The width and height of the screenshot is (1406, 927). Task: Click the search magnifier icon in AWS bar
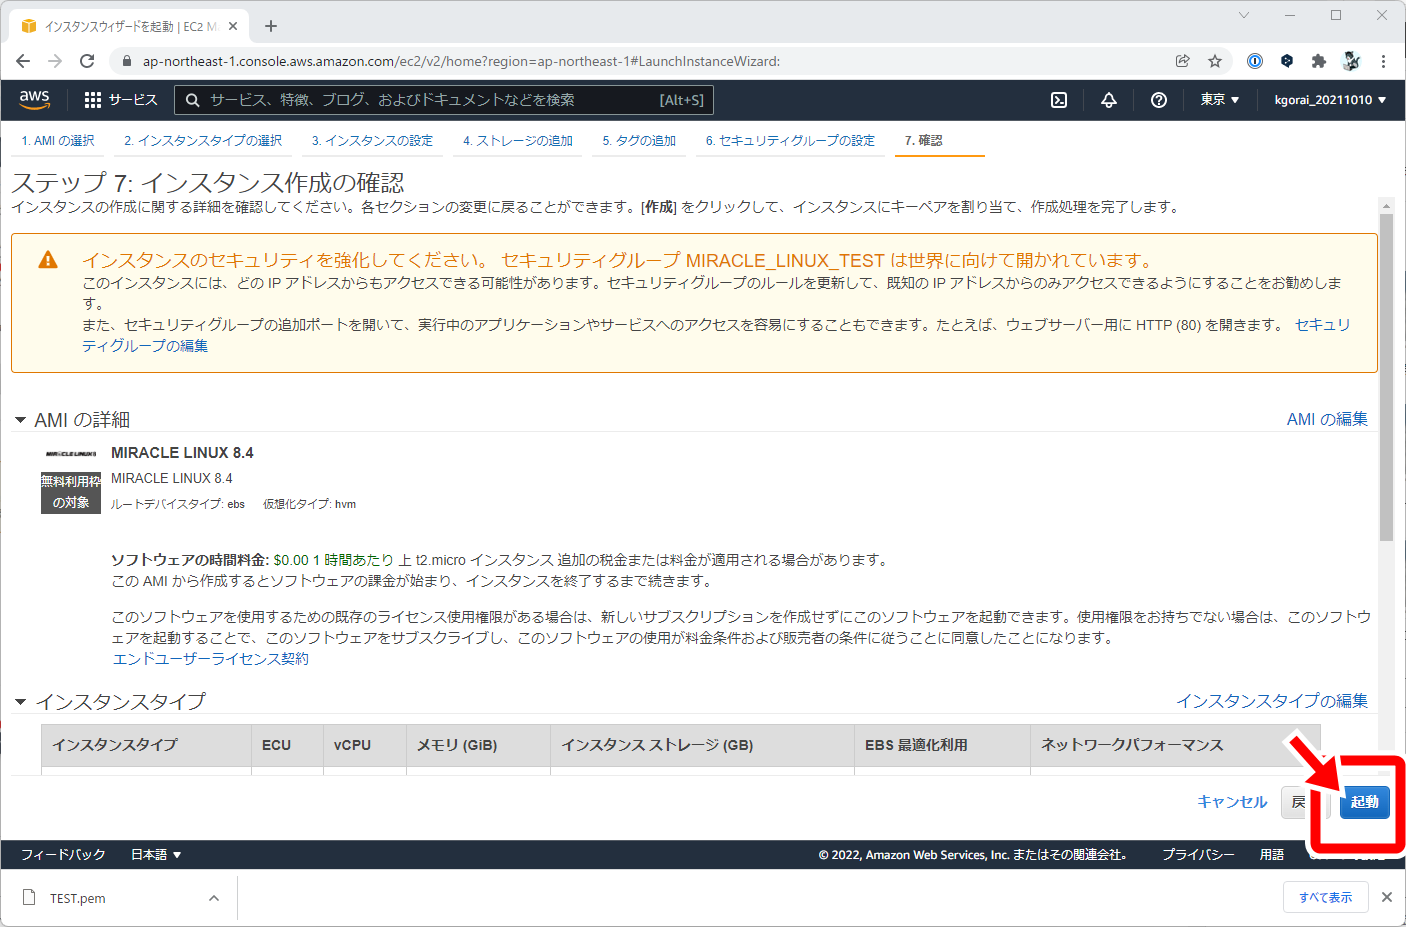[x=192, y=100]
